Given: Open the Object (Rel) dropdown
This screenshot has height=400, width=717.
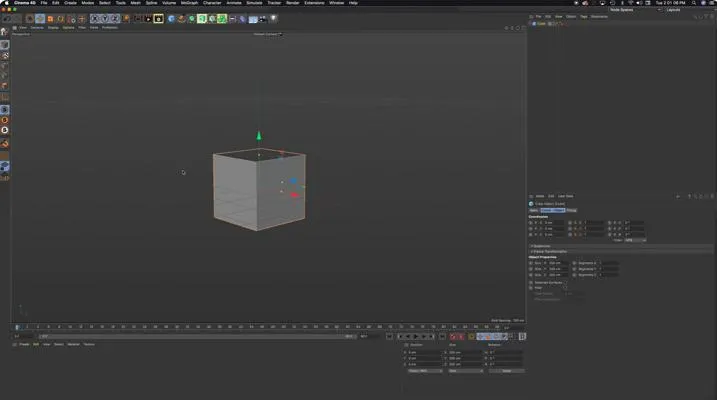Looking at the screenshot, I should click(x=425, y=371).
